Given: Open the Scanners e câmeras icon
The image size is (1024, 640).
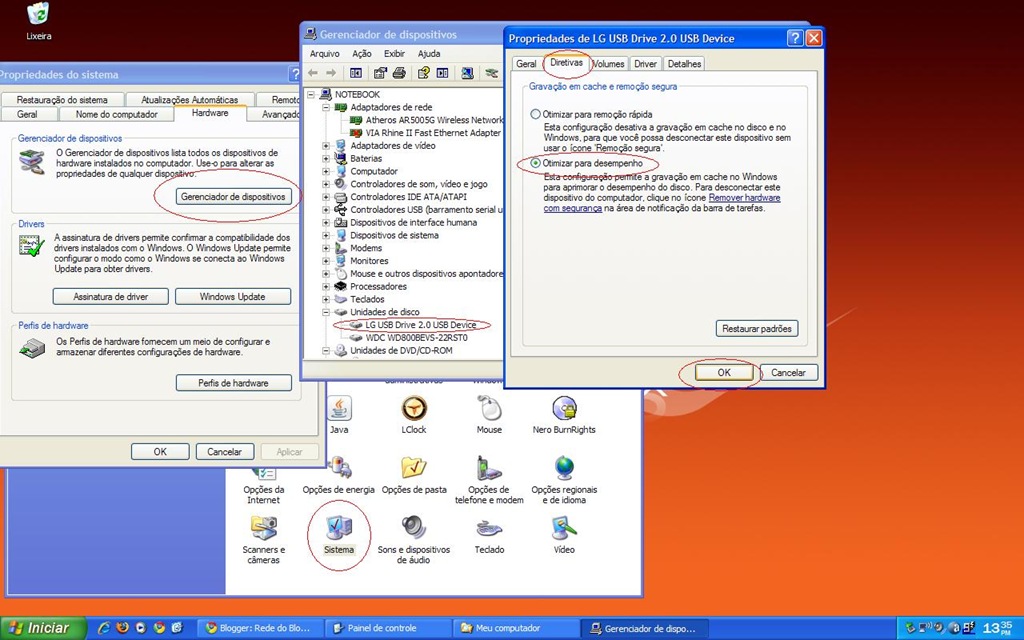Looking at the screenshot, I should 264,540.
